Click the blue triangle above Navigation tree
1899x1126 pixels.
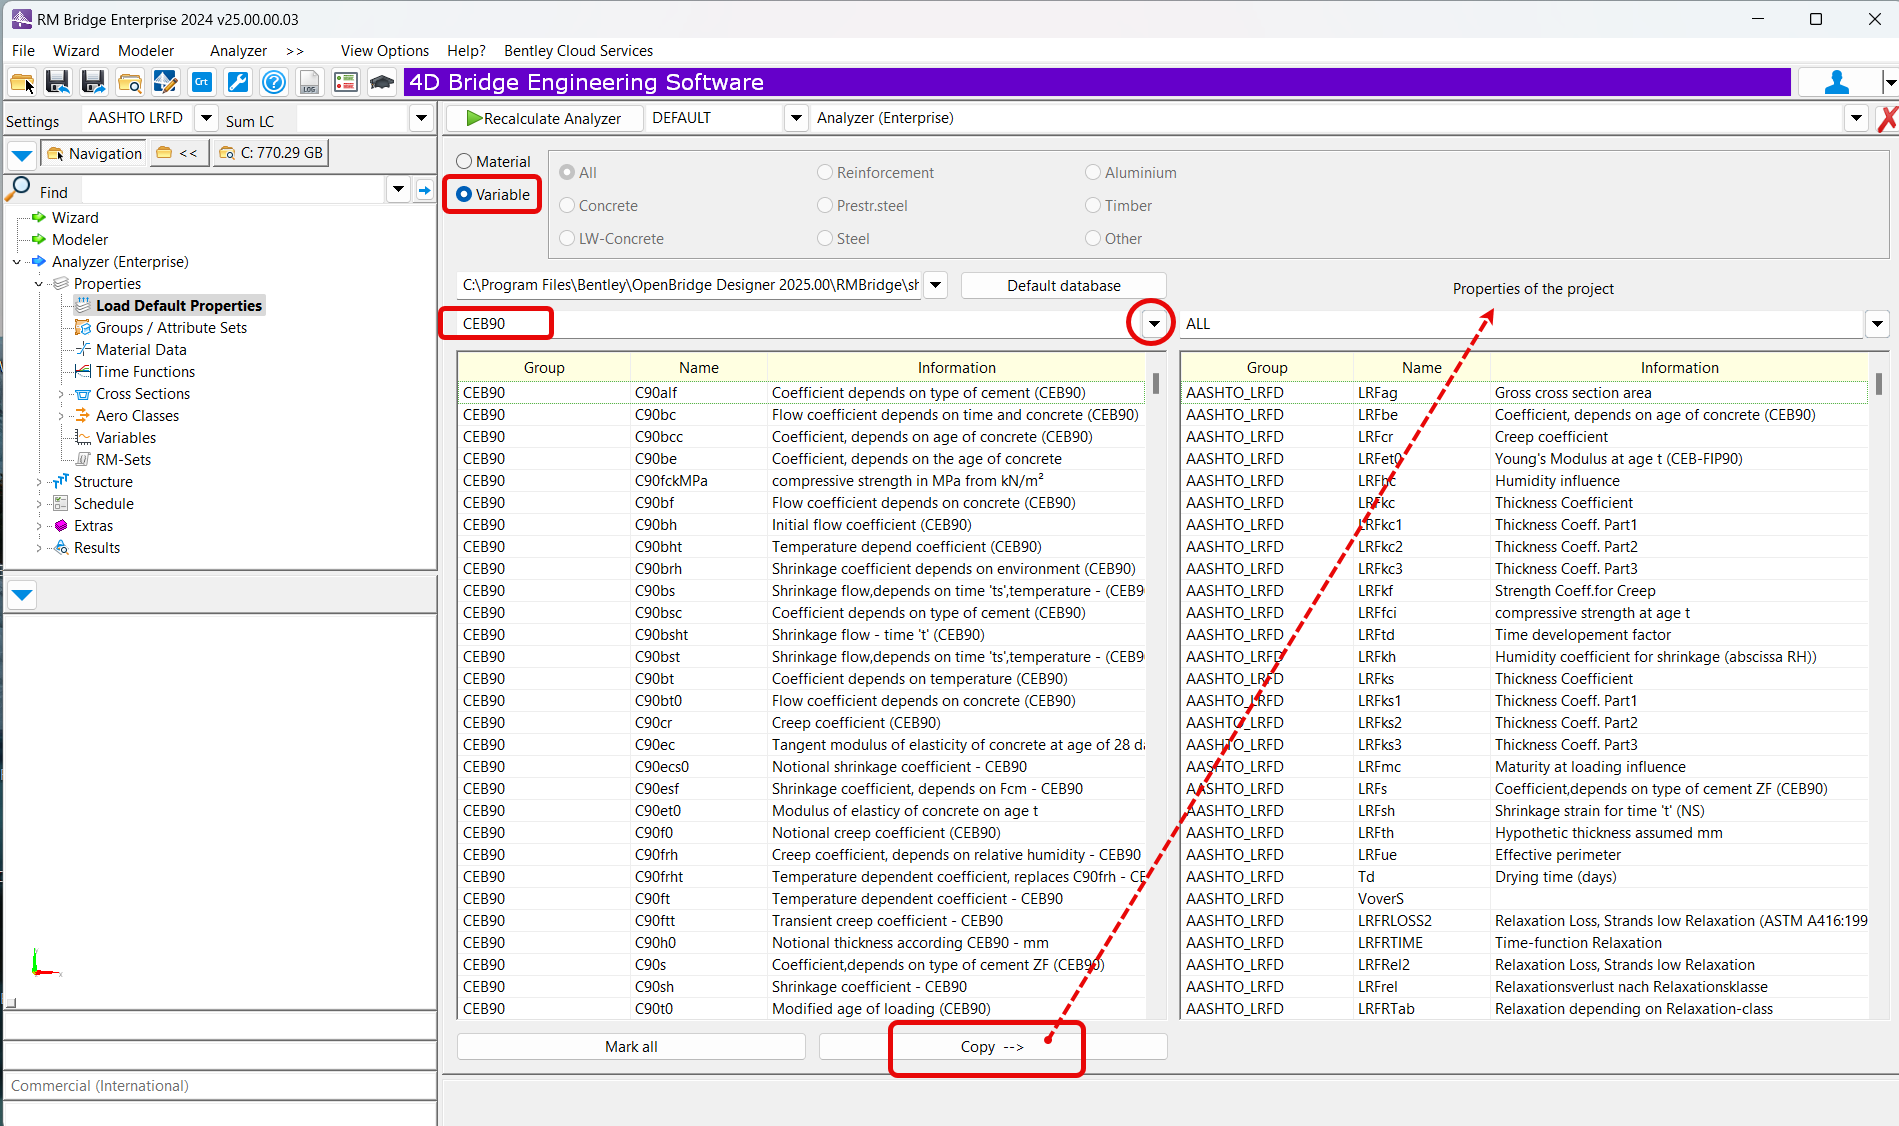[x=22, y=155]
